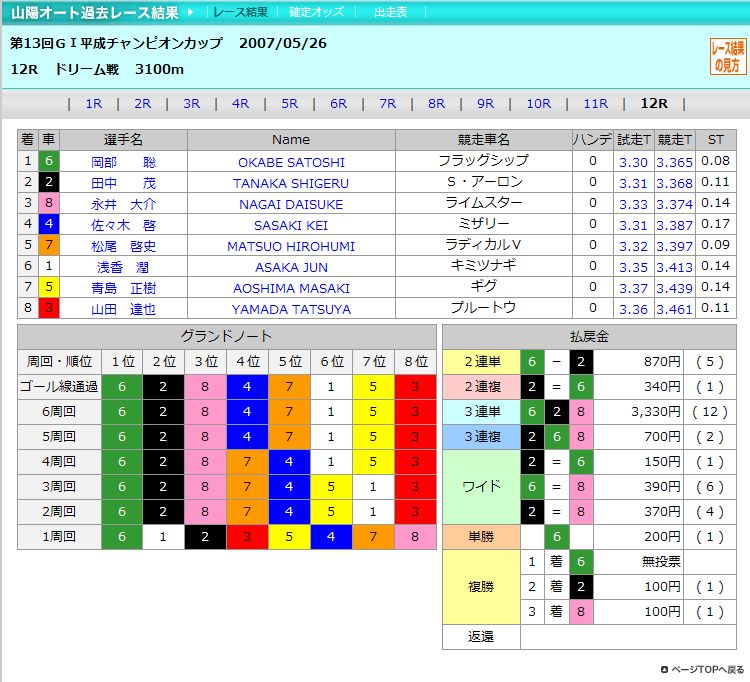Image resolution: width=750 pixels, height=682 pixels.
Task: Click red car number 3 in eighth-place row
Action: [x=49, y=308]
